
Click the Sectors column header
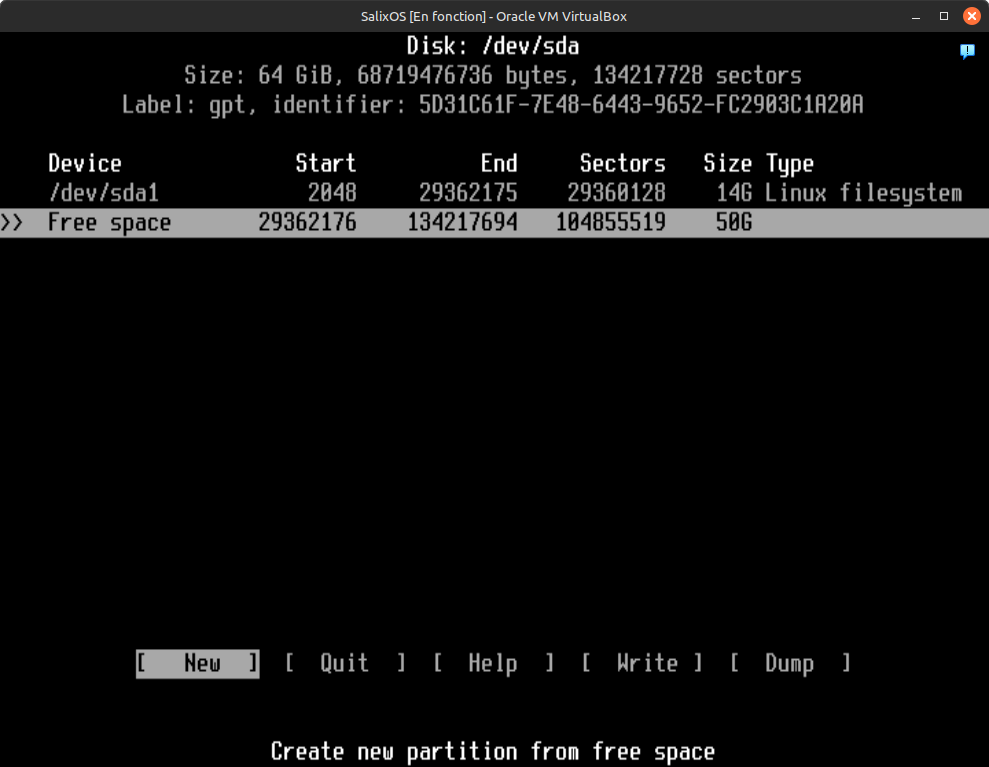[x=622, y=164]
